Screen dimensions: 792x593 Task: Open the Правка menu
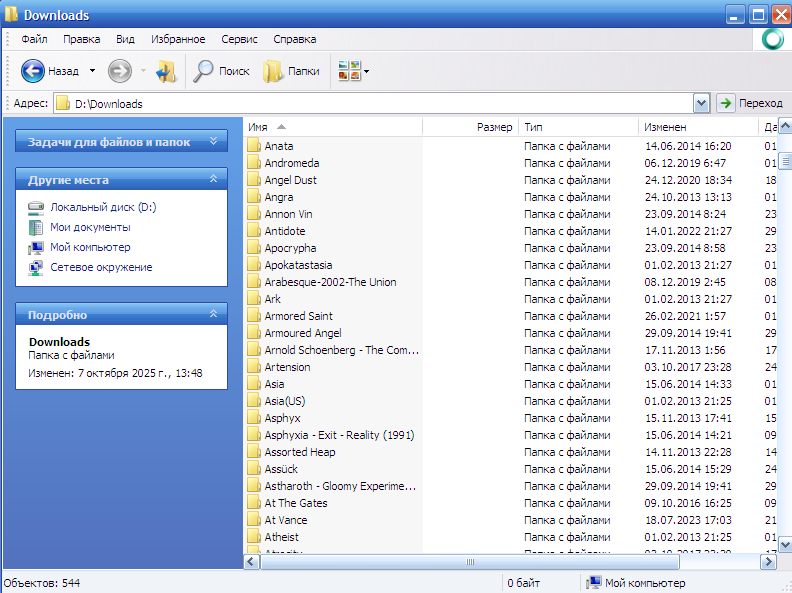point(82,39)
